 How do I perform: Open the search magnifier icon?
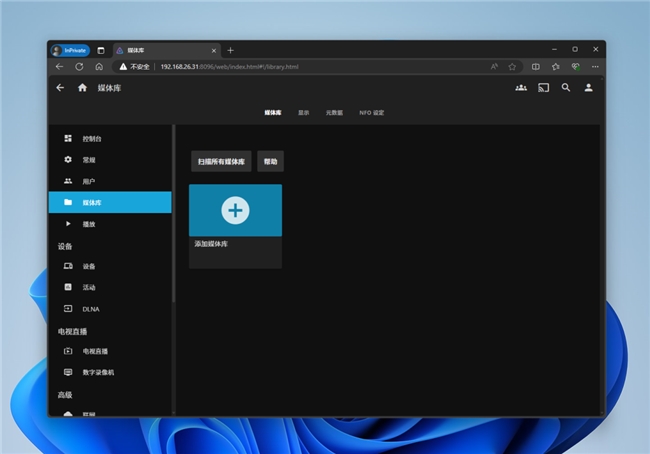566,87
